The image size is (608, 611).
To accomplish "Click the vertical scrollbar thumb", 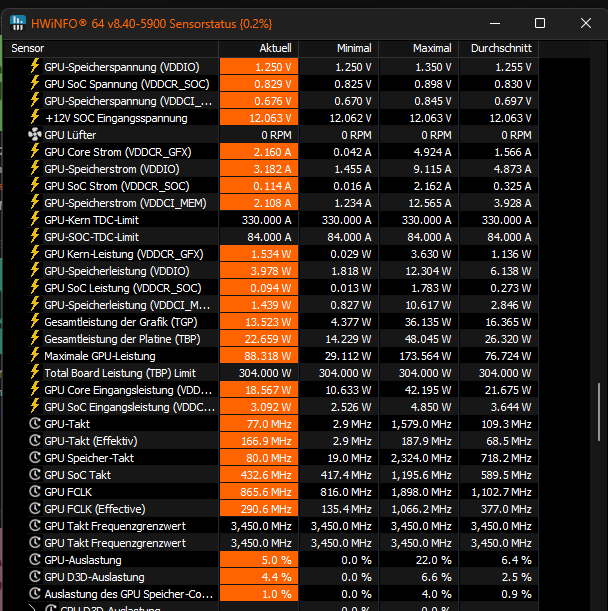I will tap(599, 412).
